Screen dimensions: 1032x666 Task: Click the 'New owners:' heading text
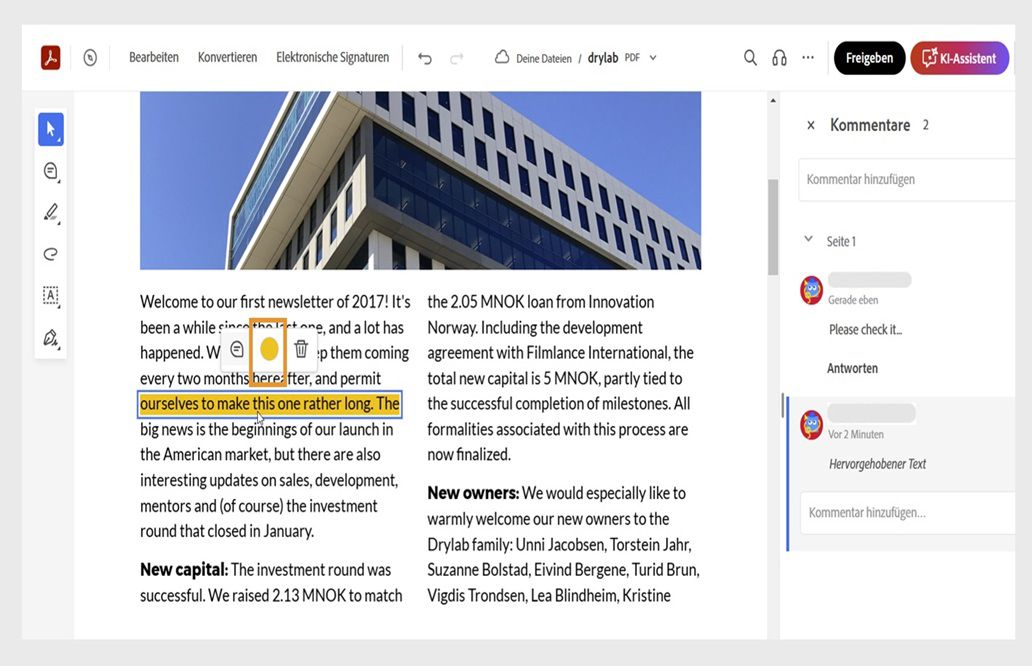pos(473,493)
